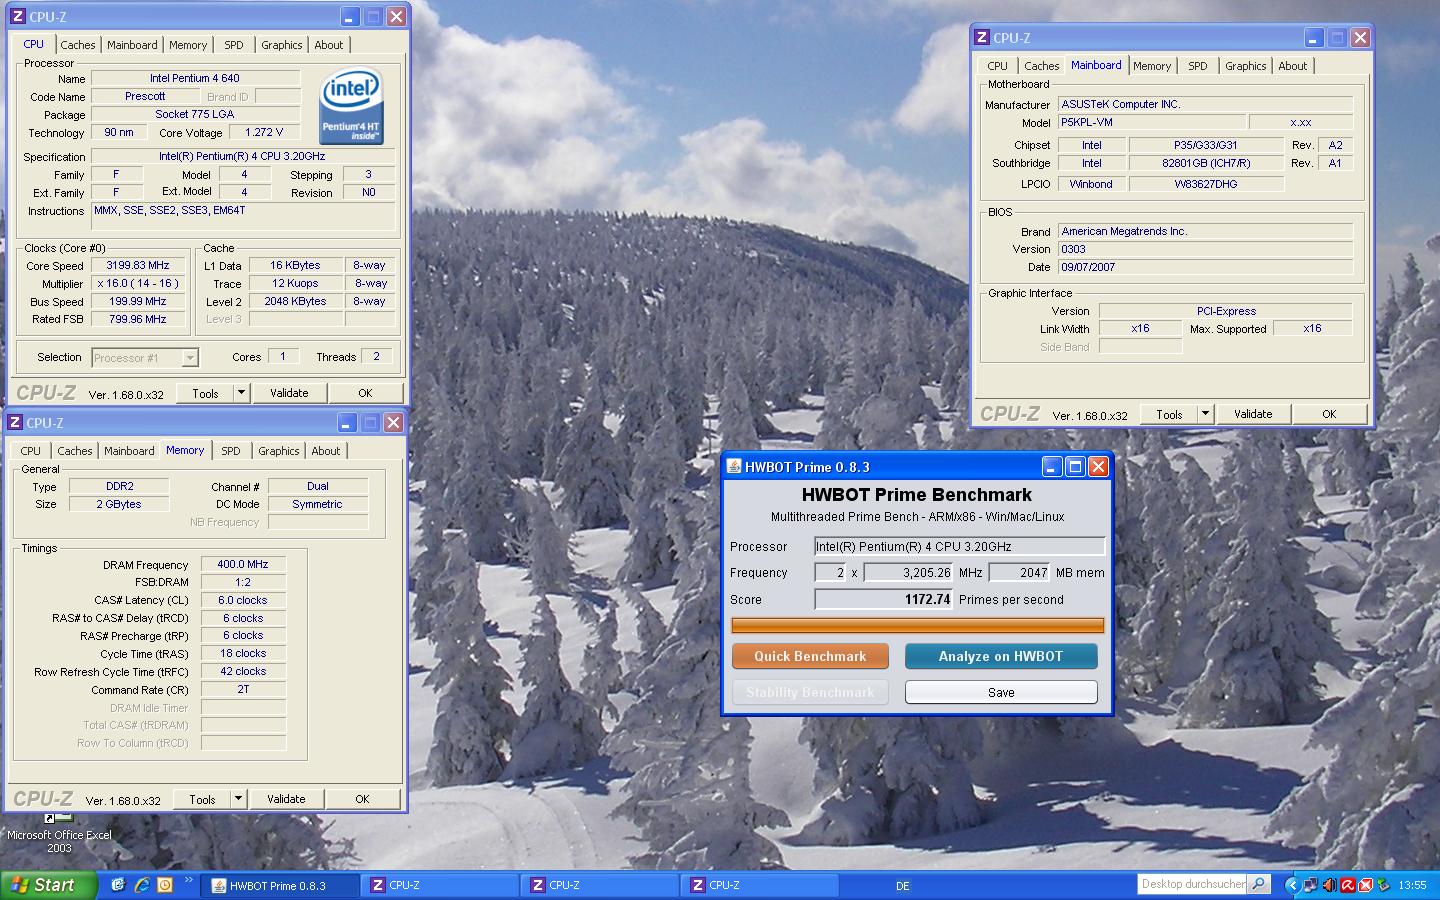Click the Intel Pentium 4 HT logo
The image size is (1440, 900).
351,106
